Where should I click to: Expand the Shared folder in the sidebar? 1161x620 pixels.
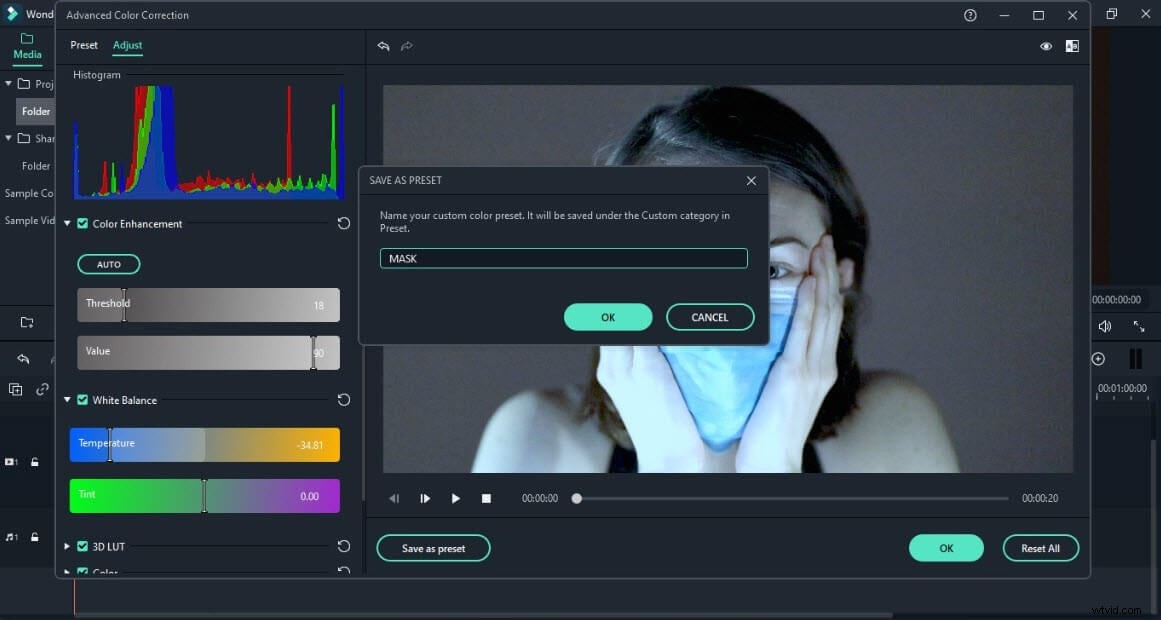click(8, 138)
